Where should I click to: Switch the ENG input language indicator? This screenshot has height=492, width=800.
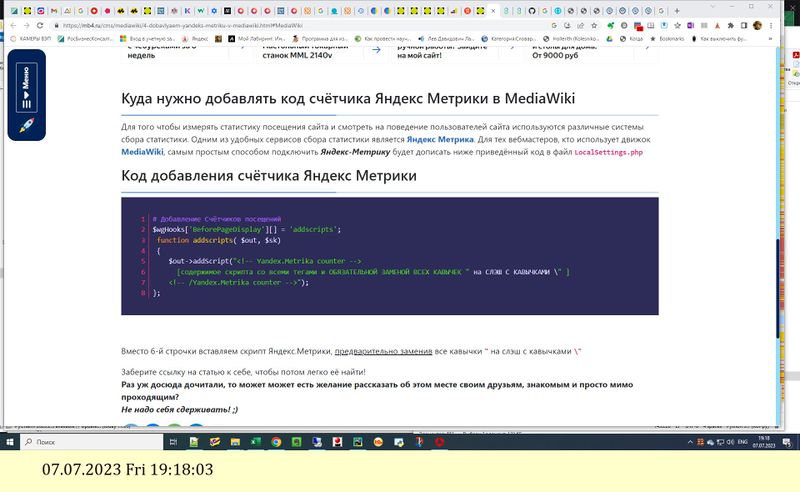pos(743,442)
